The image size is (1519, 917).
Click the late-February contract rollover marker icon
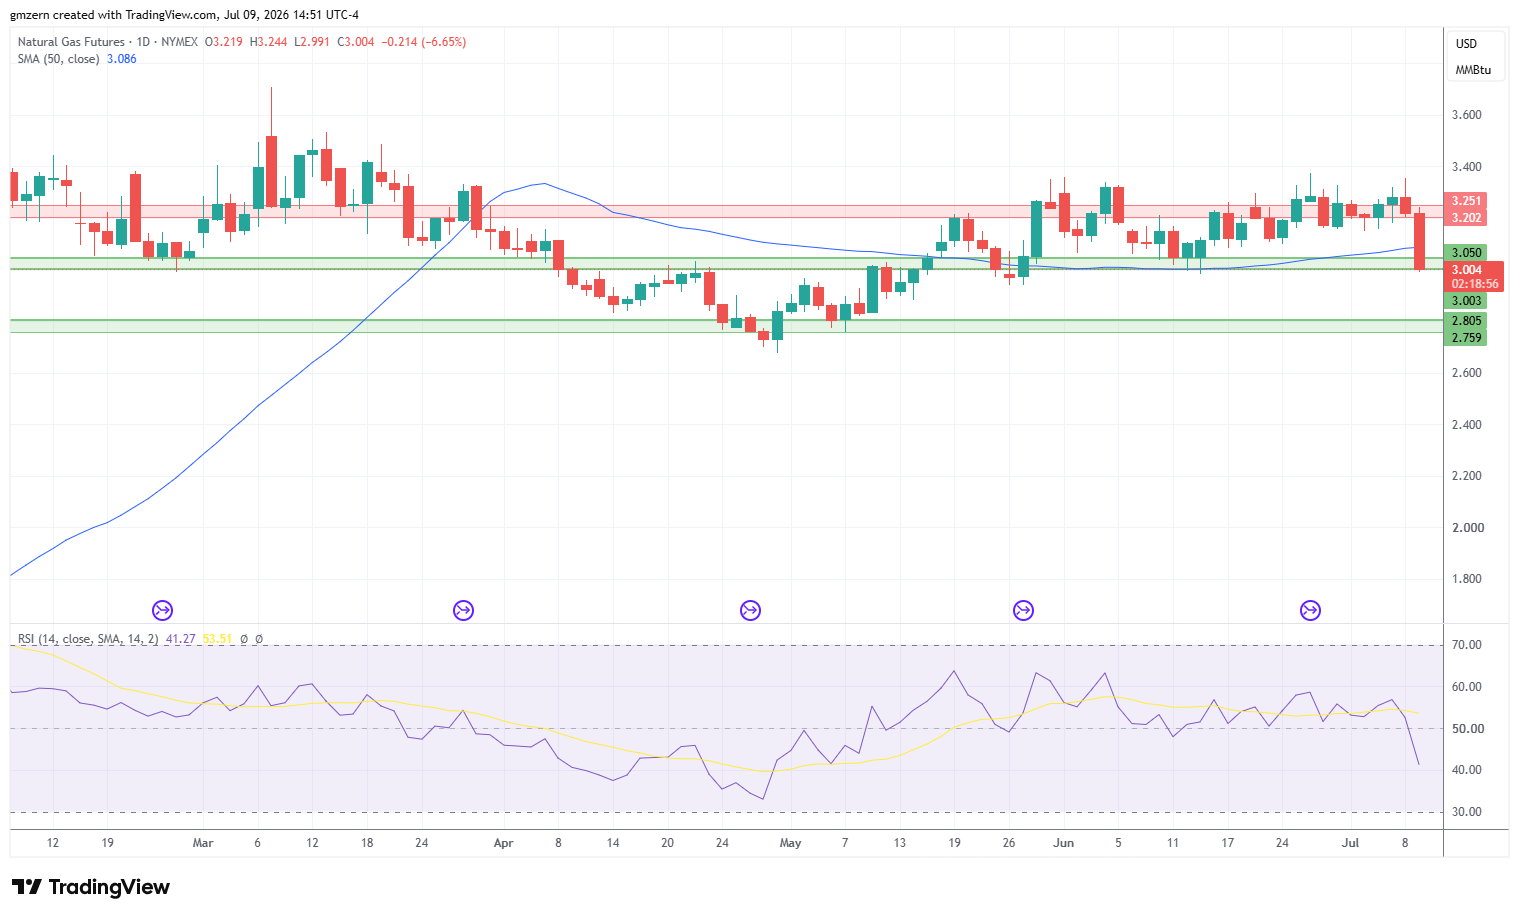tap(162, 610)
